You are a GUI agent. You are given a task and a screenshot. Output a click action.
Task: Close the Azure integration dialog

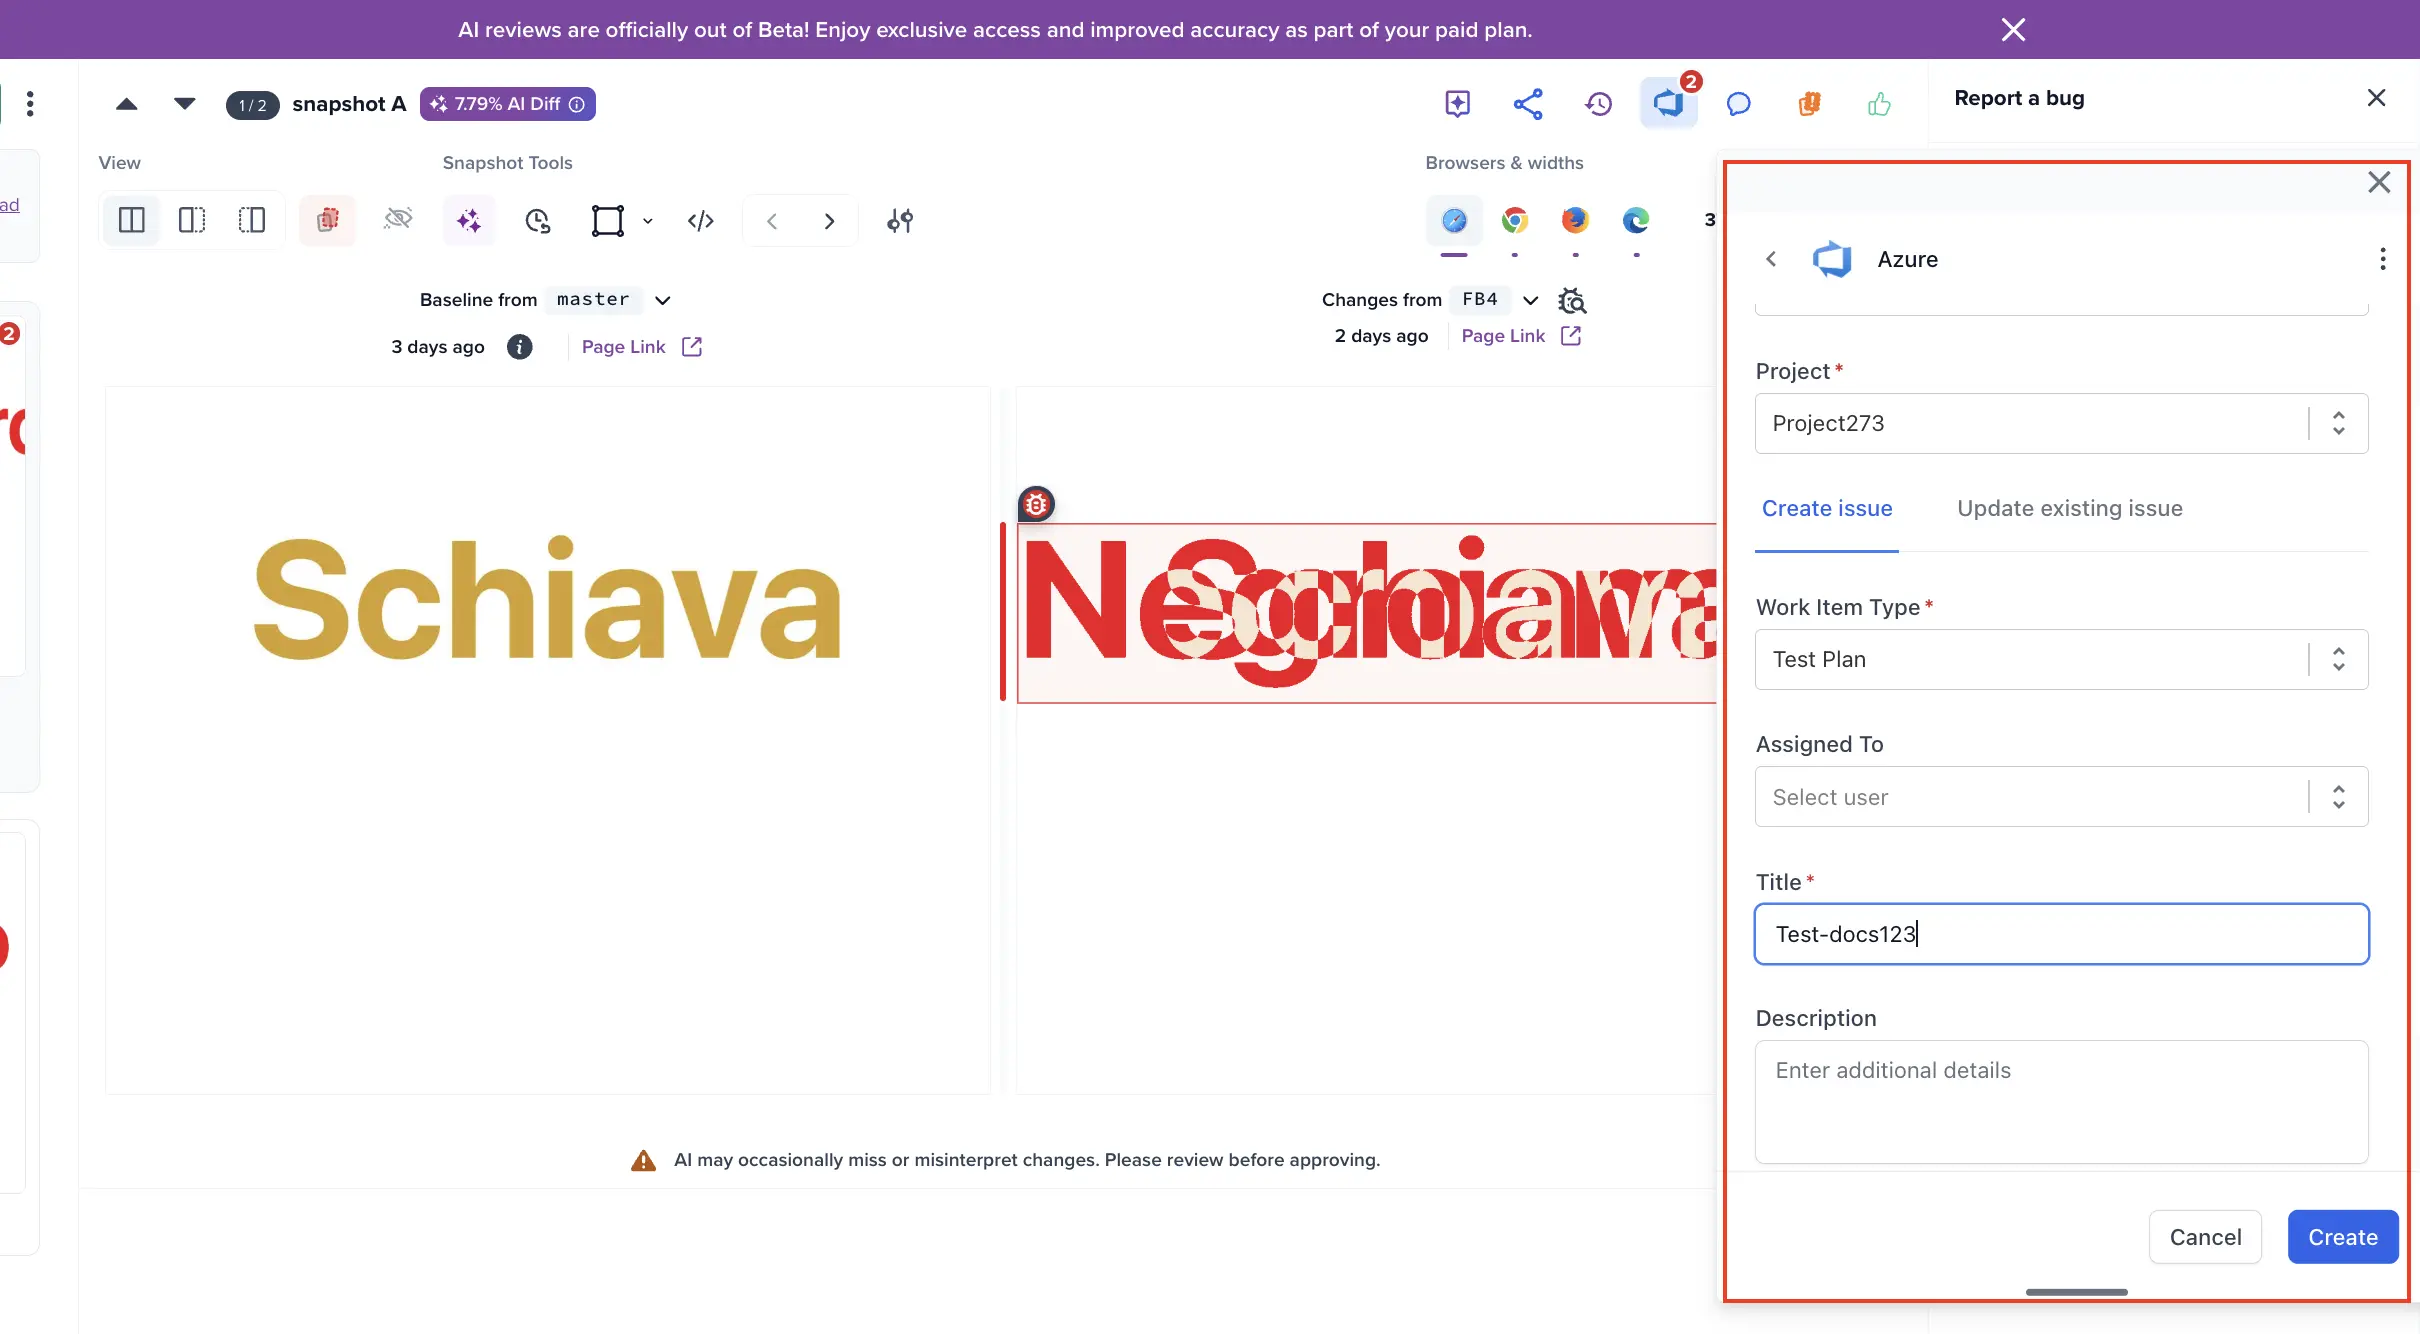[2379, 182]
